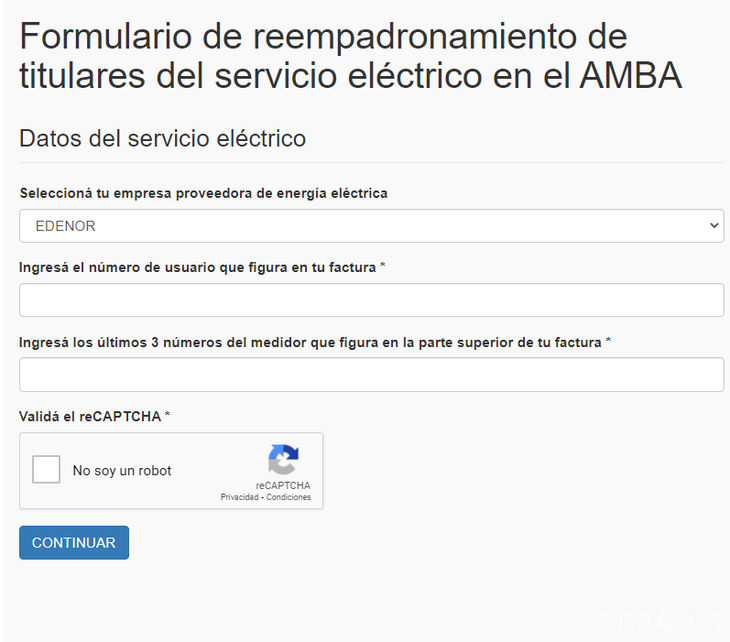Click the "Validá el reCAPTCHA" label

90,416
